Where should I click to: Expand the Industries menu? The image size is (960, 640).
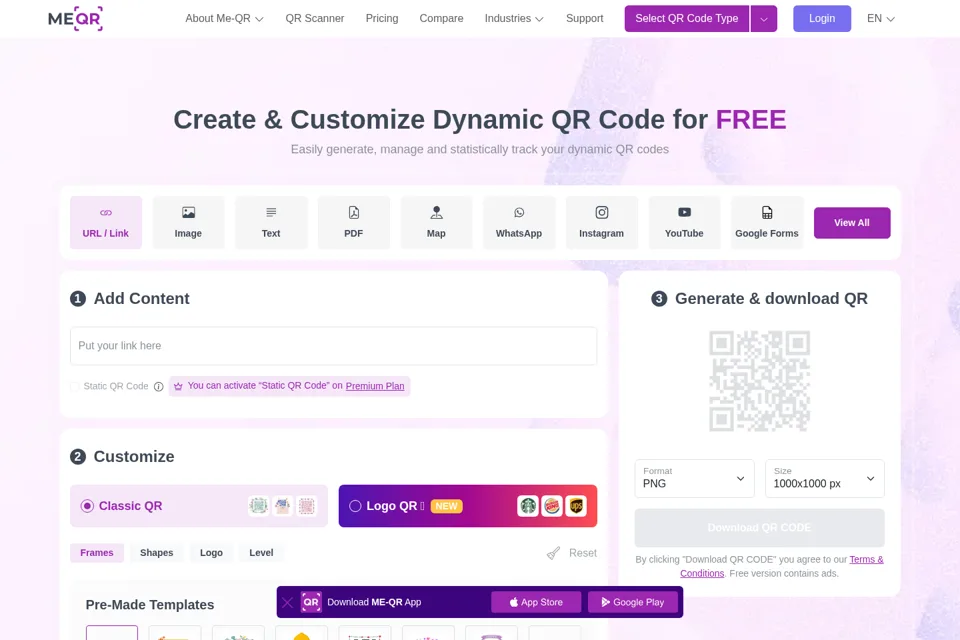tap(514, 18)
